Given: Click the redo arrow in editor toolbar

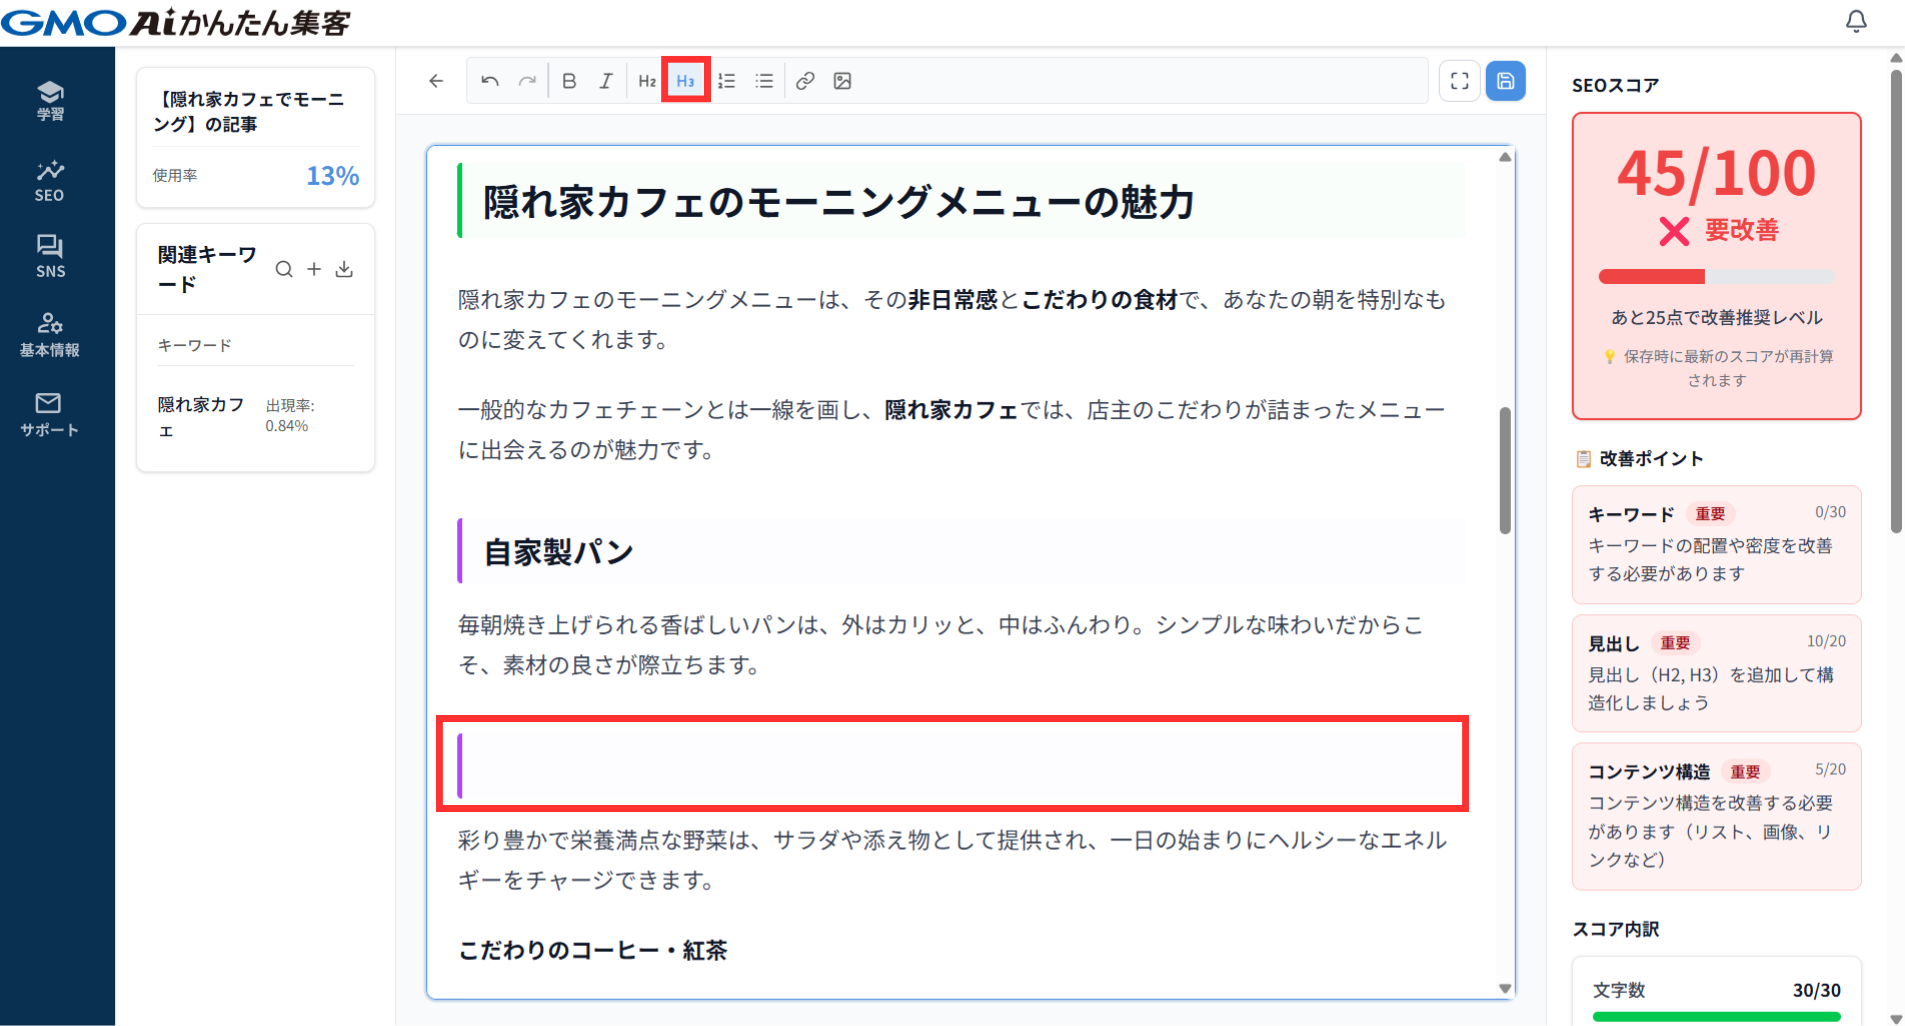Looking at the screenshot, I should pos(527,81).
